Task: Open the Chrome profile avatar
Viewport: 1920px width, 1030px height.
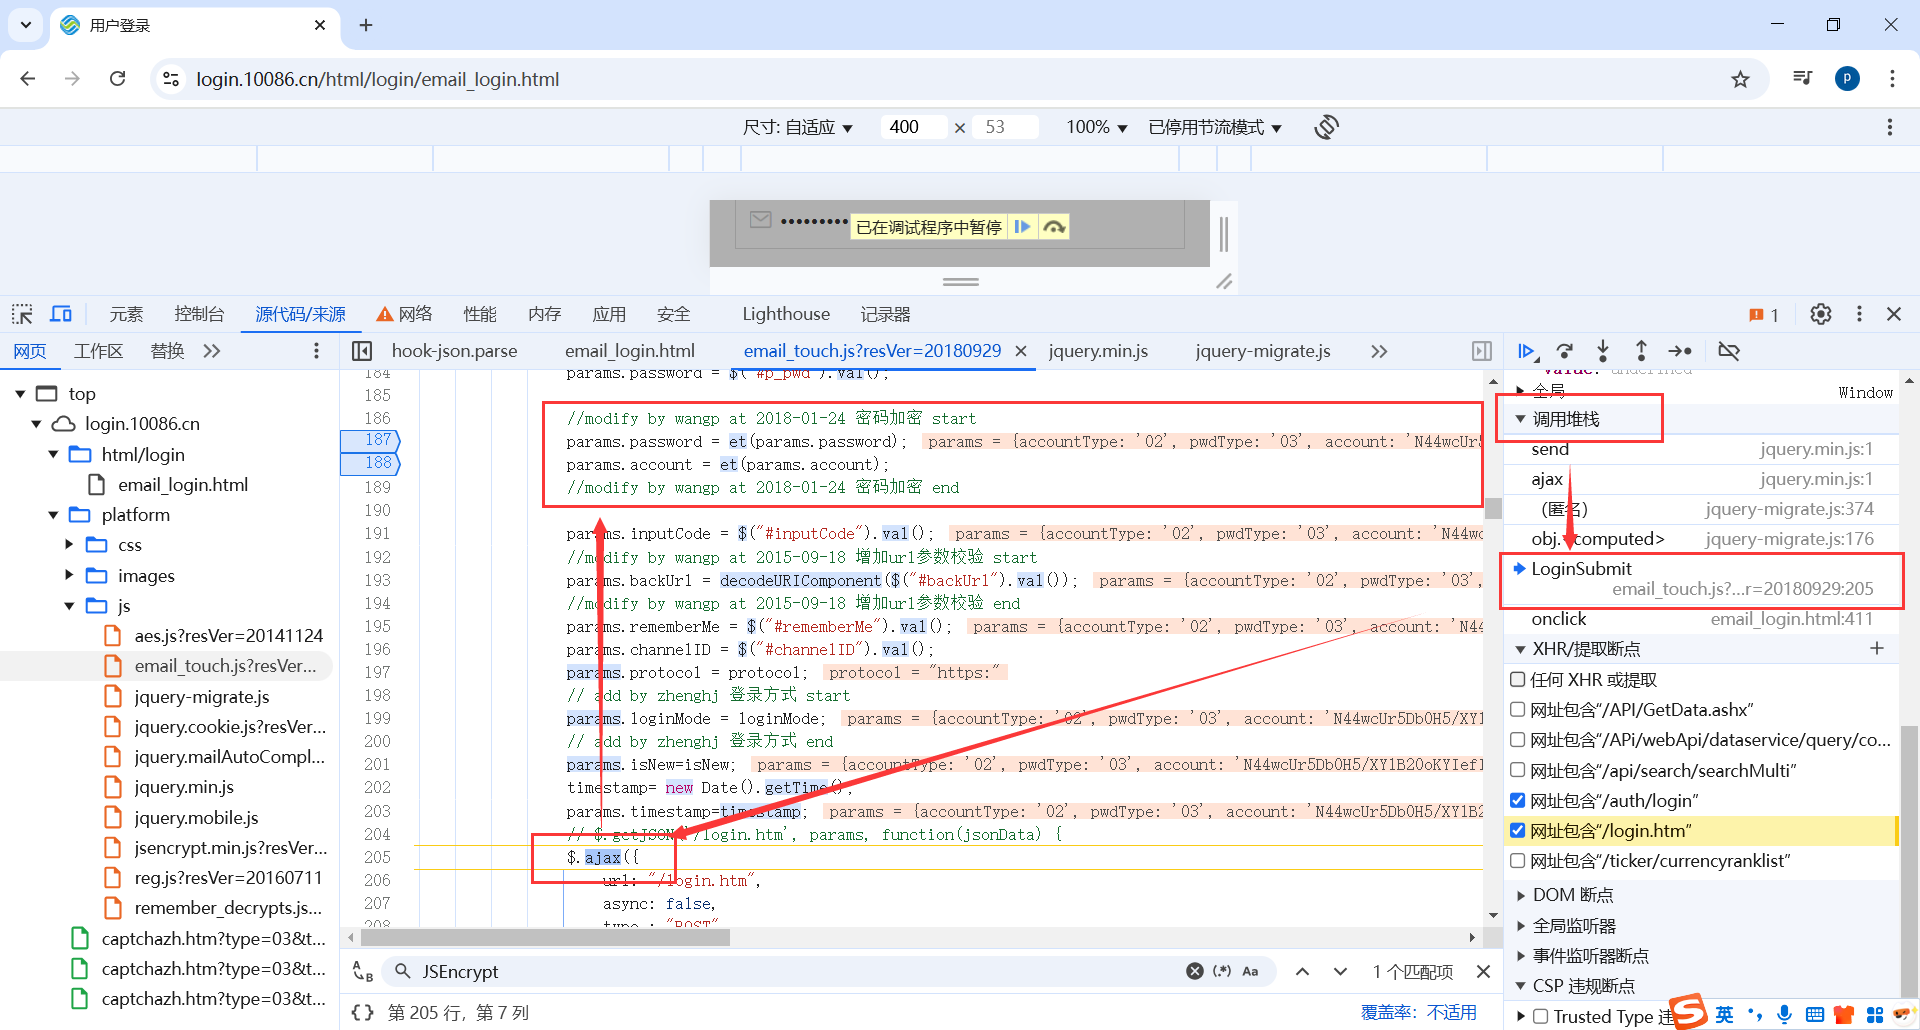Action: coord(1847,79)
